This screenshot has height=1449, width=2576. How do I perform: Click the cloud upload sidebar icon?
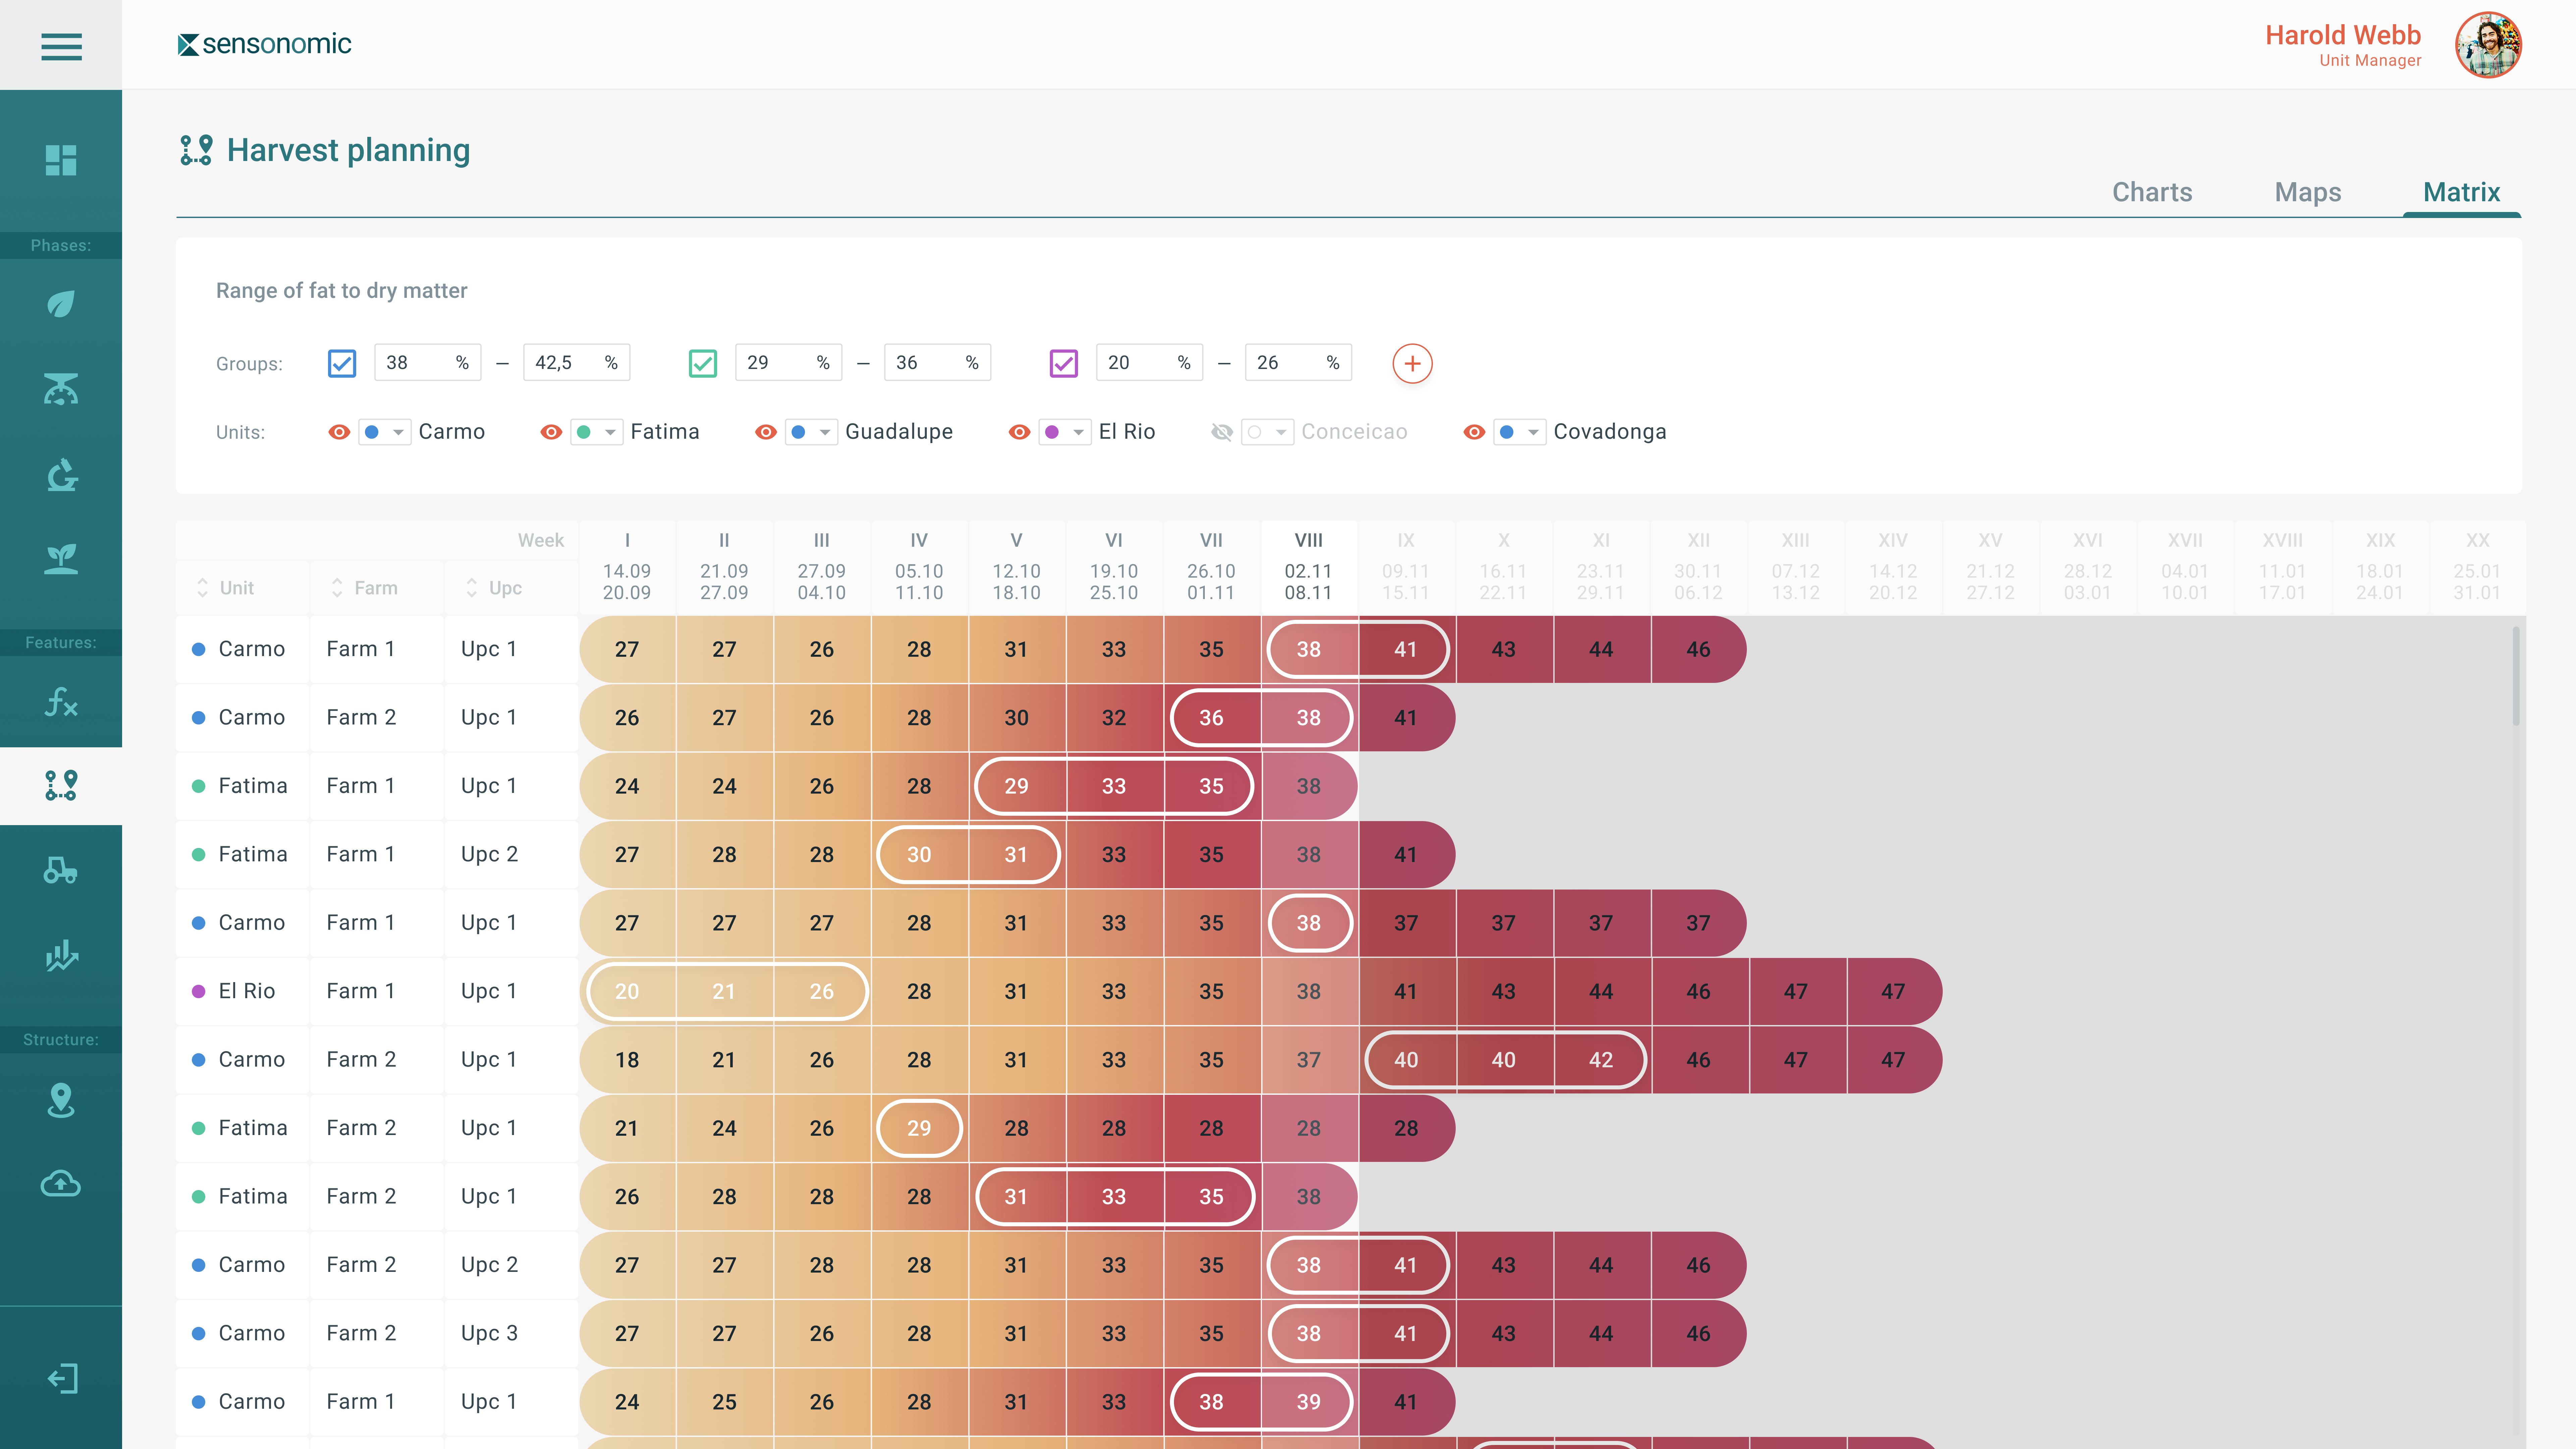pyautogui.click(x=61, y=1184)
